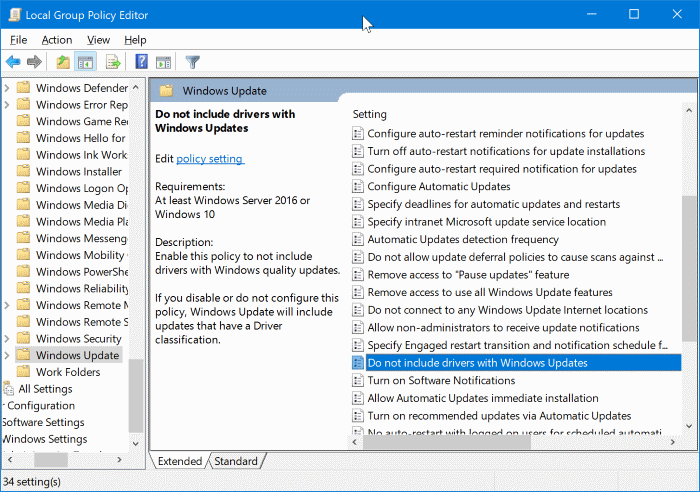Switch to the Standard tab

[x=236, y=461]
